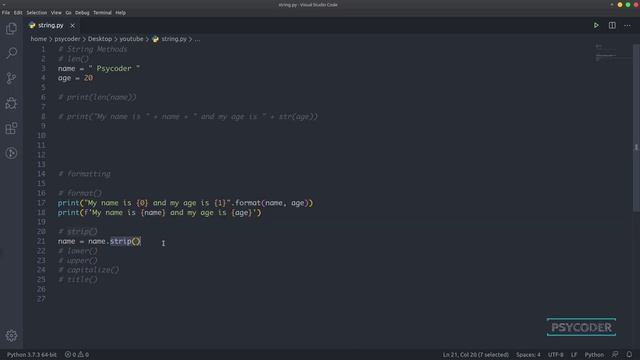
Task: Select Python 3.7.3 64-bit interpreter in status bar
Action: pos(31,355)
